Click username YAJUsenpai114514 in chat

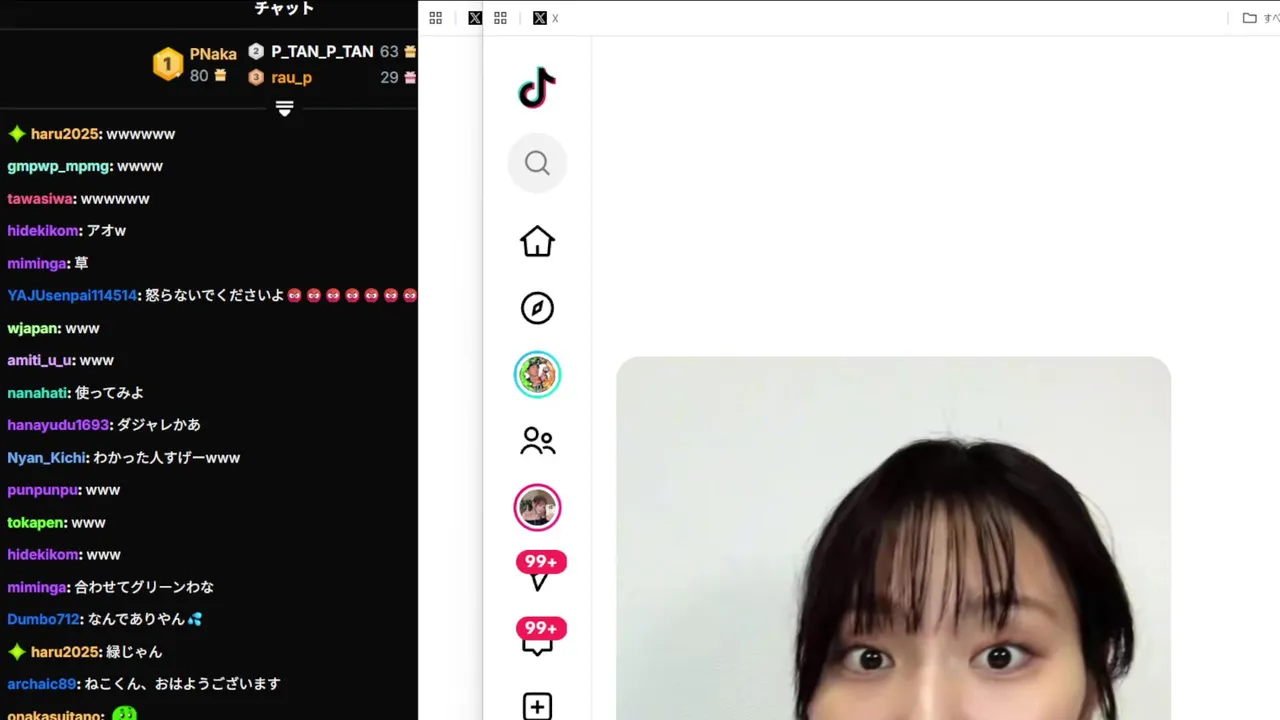coord(72,296)
